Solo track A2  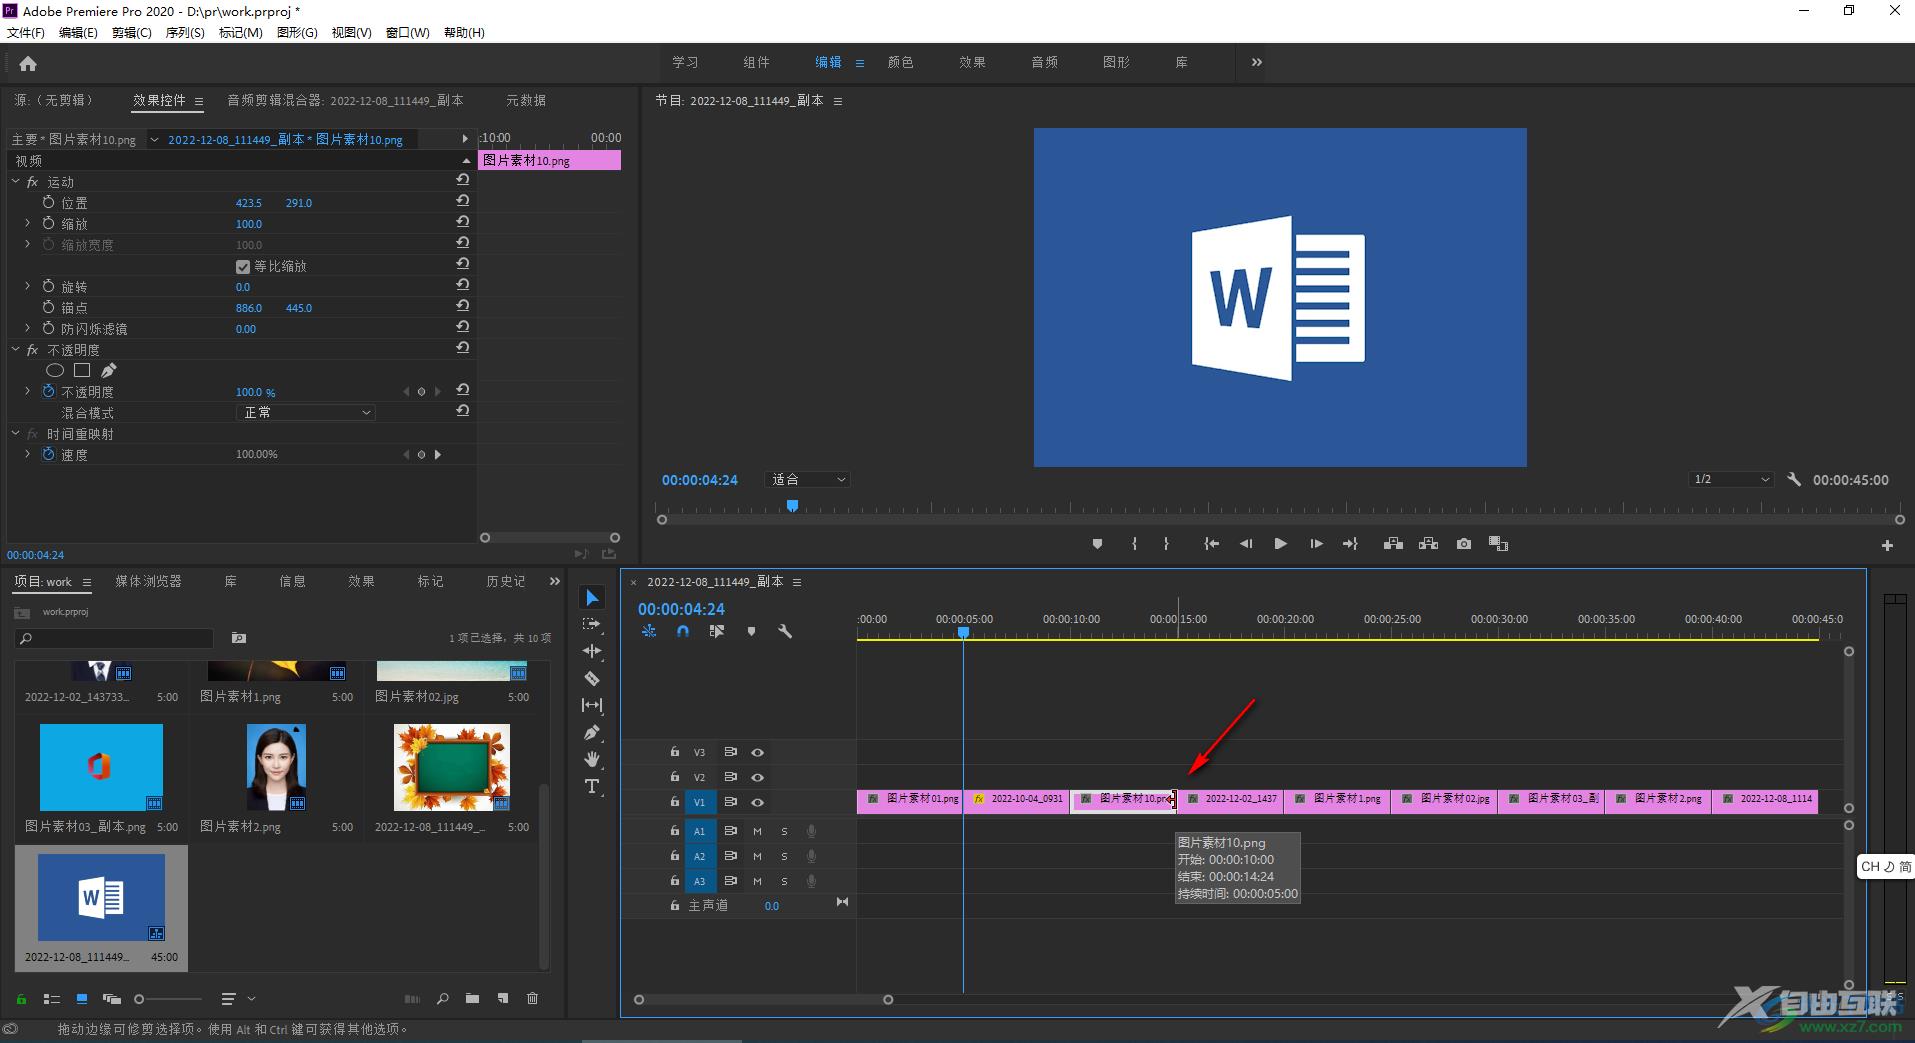784,856
